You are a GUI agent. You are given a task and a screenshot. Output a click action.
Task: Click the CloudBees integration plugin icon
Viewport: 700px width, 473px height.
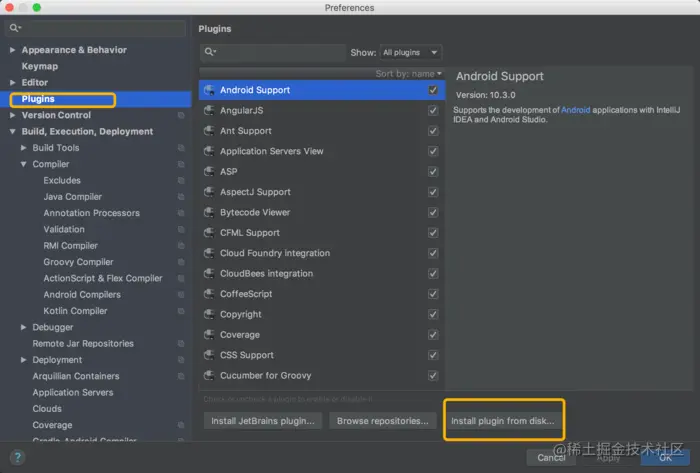[209, 274]
